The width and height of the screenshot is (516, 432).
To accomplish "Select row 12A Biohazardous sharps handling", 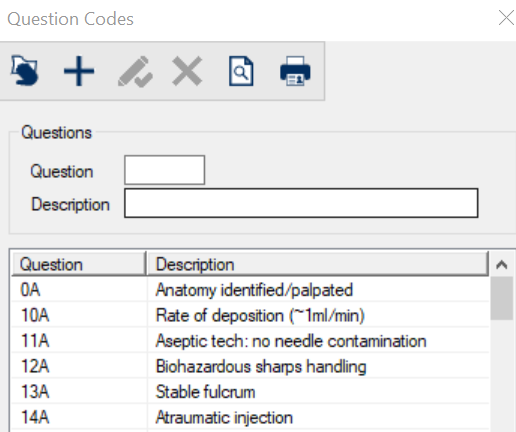I will 250,366.
